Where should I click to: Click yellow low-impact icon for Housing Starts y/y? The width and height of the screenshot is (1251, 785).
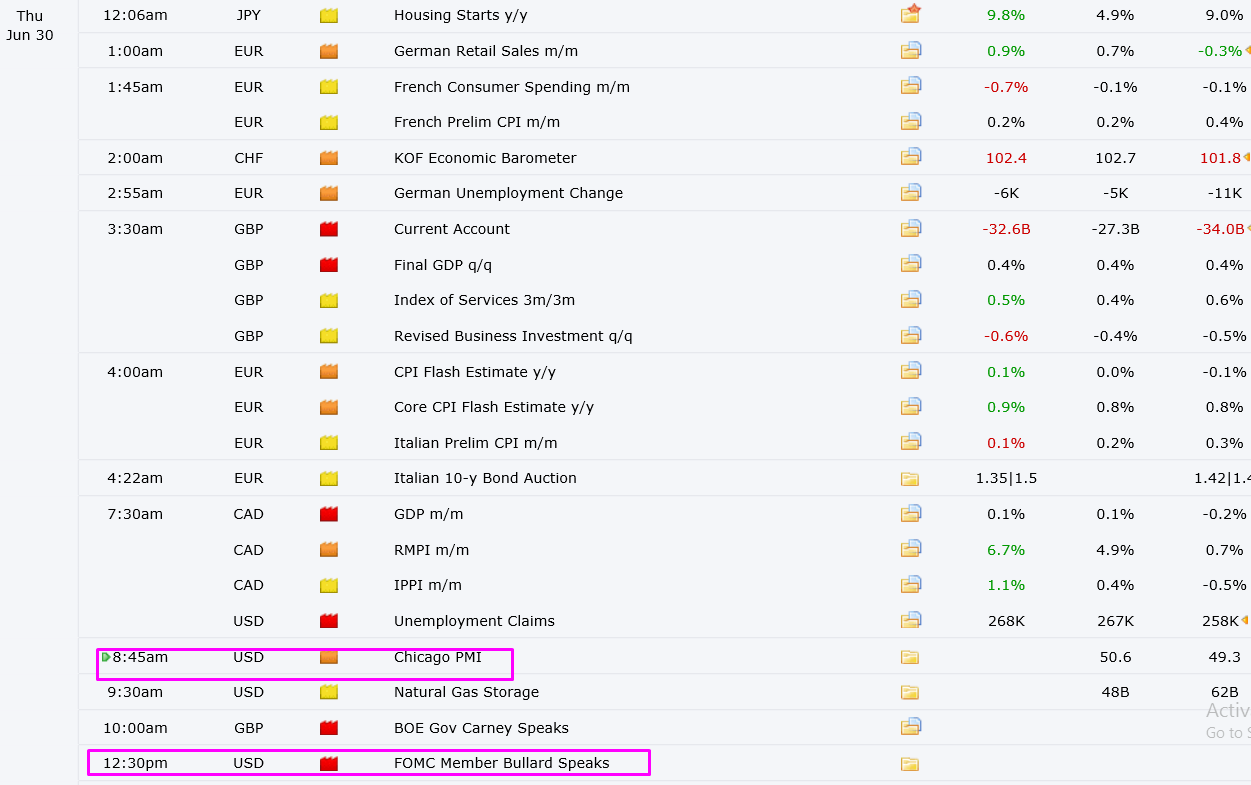[x=329, y=16]
